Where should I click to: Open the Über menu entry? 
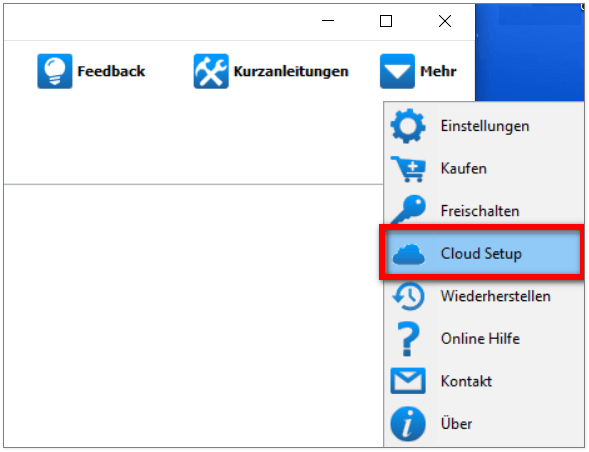[485, 424]
